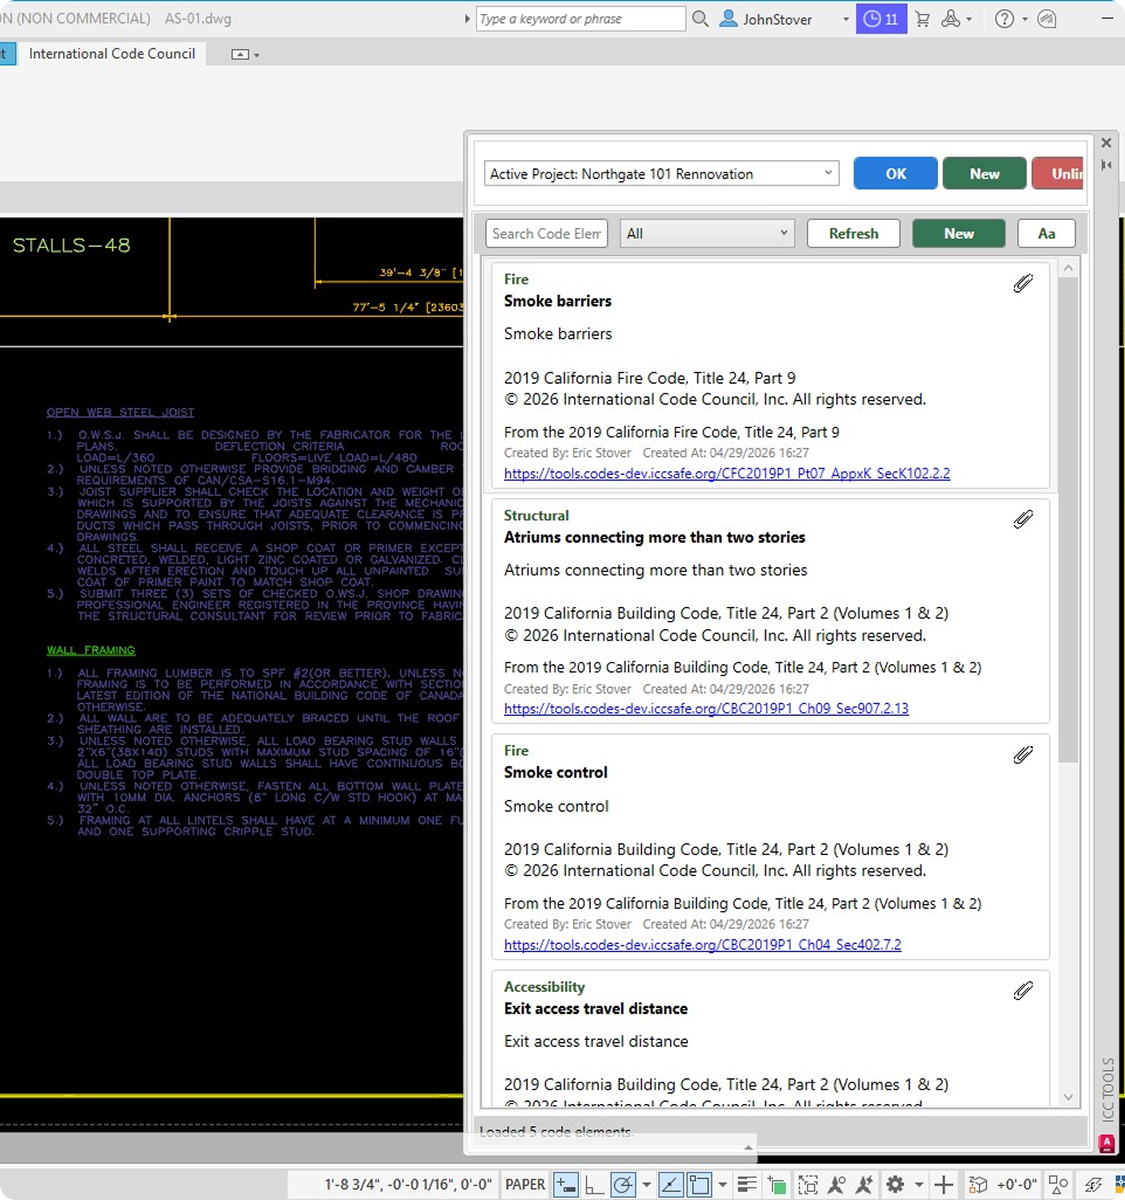
Task: Click the code list vertical scrollbar thumb
Action: pos(1068,520)
